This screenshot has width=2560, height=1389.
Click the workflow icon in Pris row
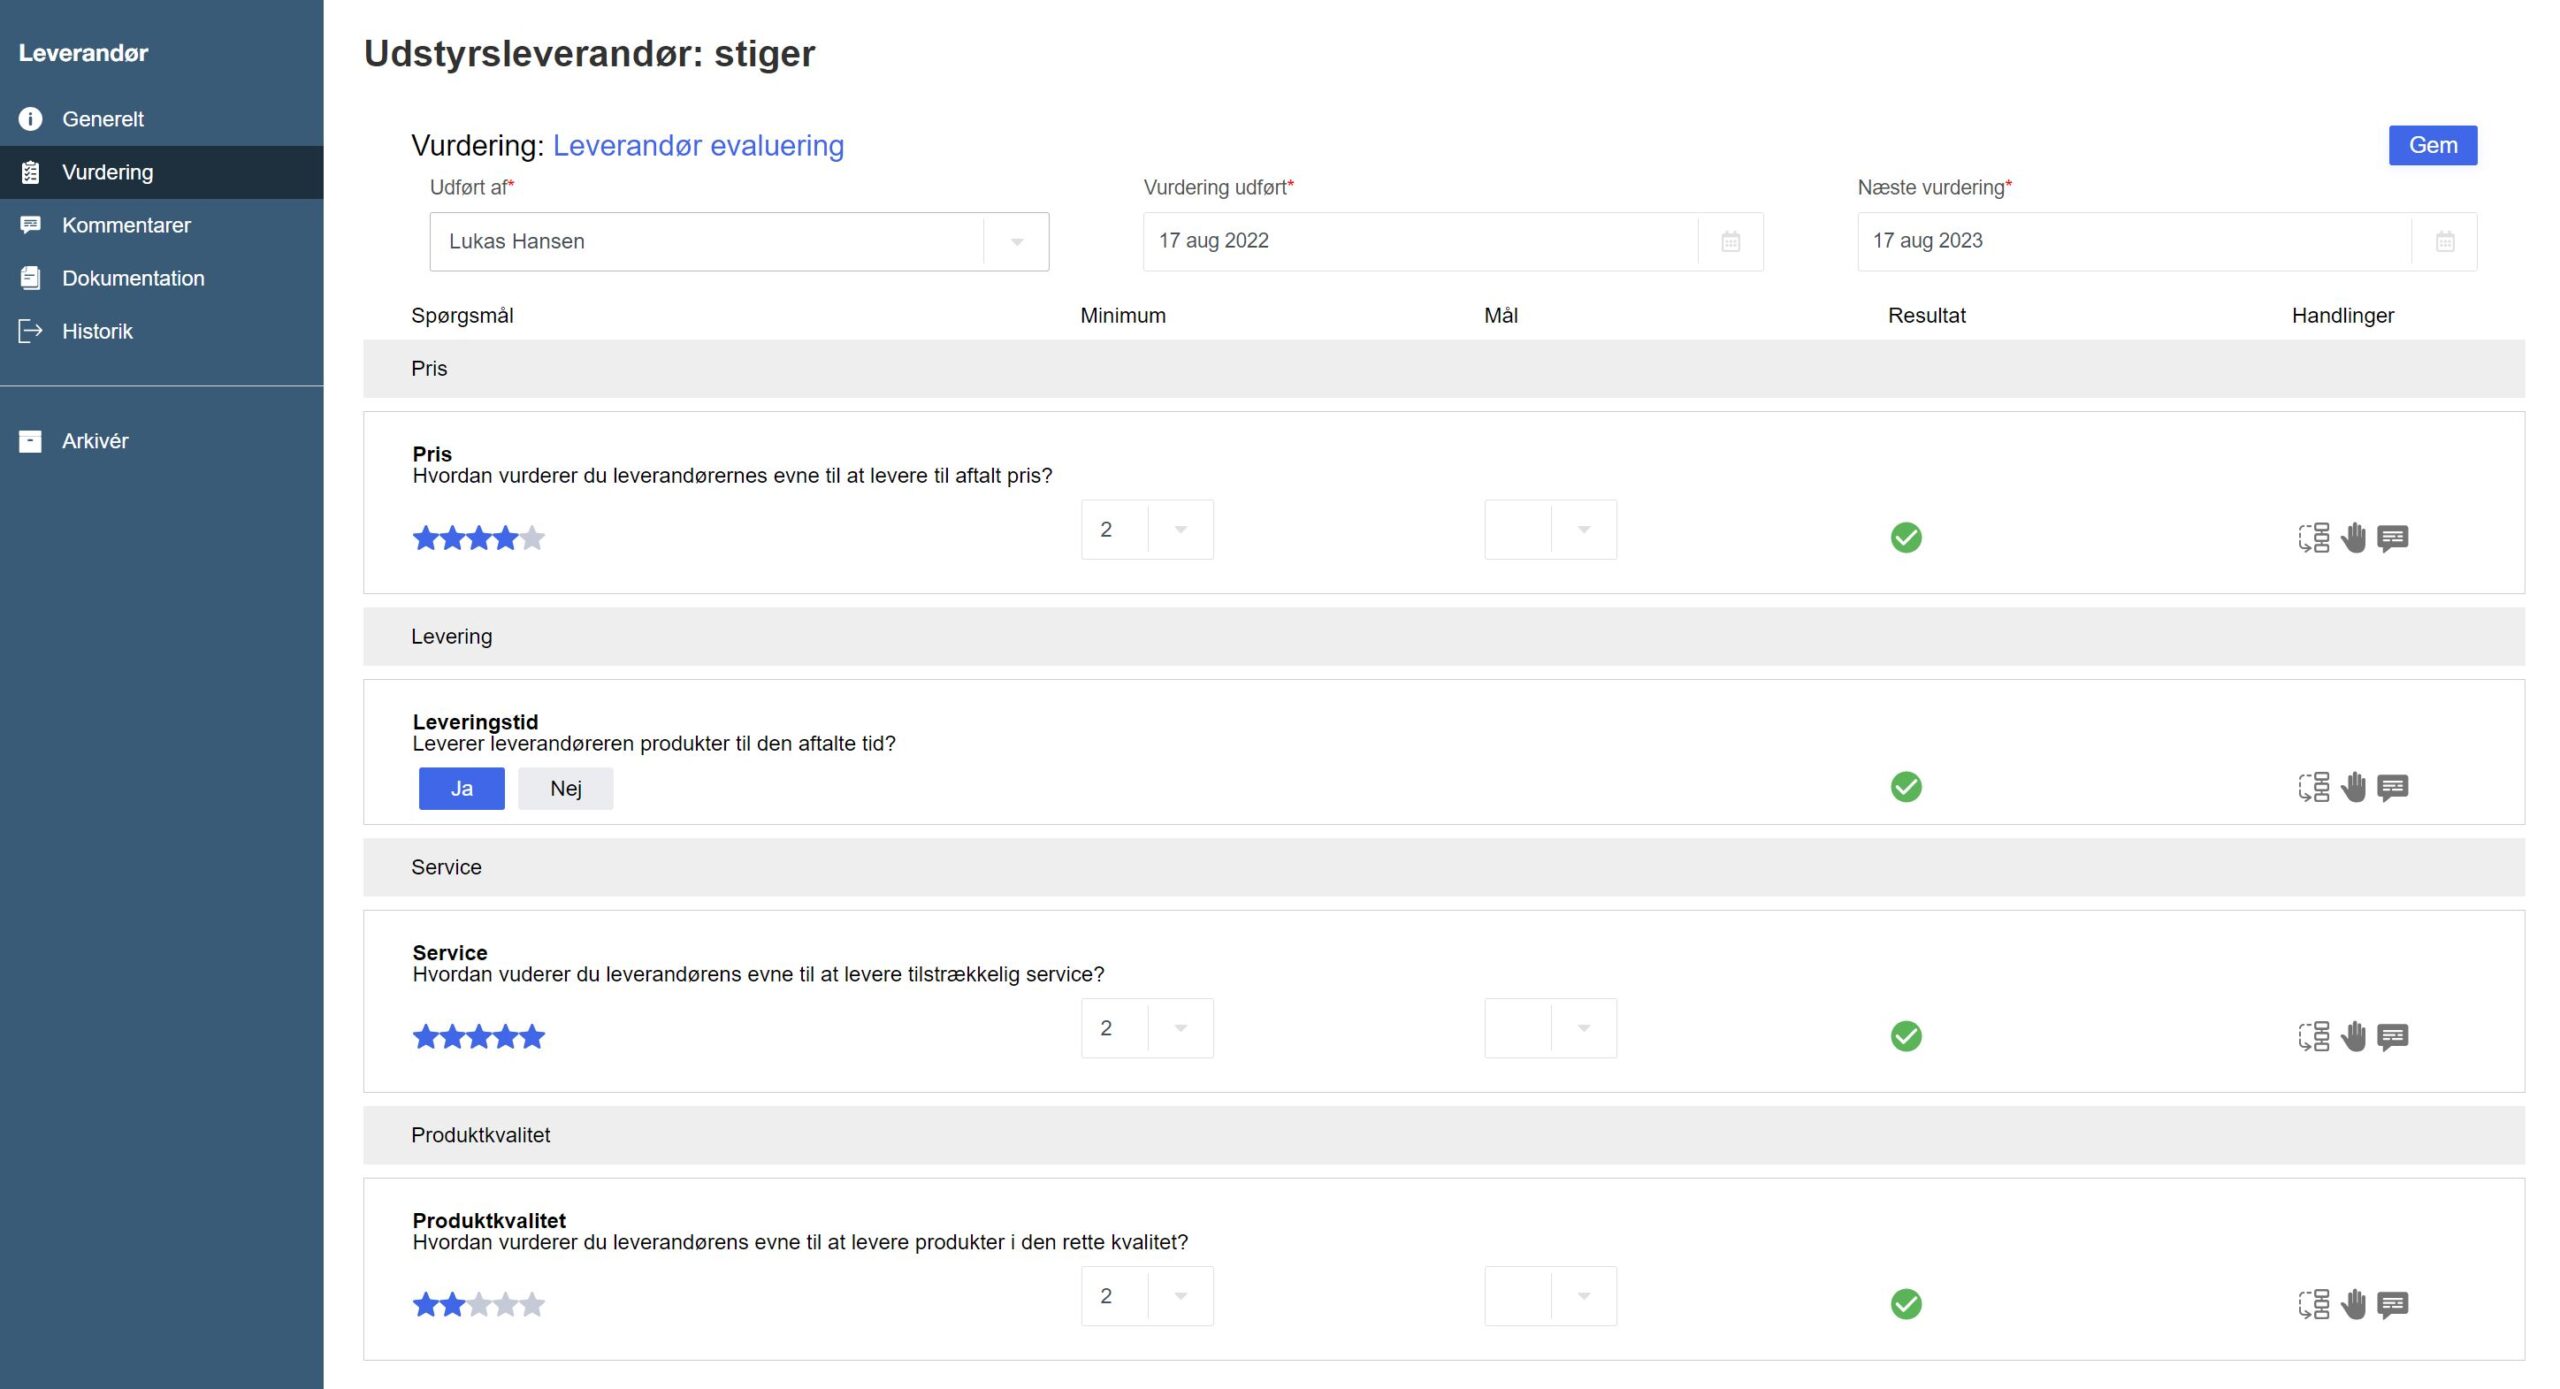(x=2313, y=538)
